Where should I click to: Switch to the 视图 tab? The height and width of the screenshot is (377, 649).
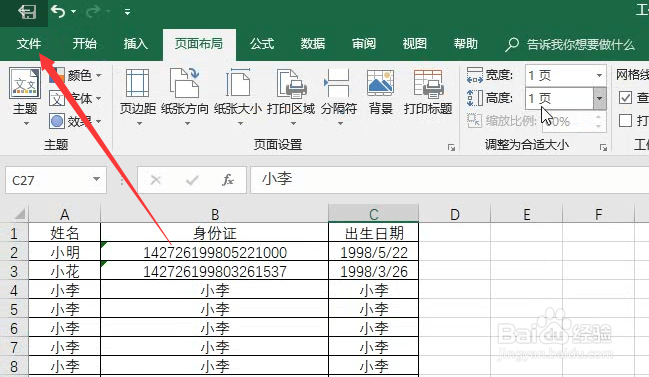[x=414, y=43]
